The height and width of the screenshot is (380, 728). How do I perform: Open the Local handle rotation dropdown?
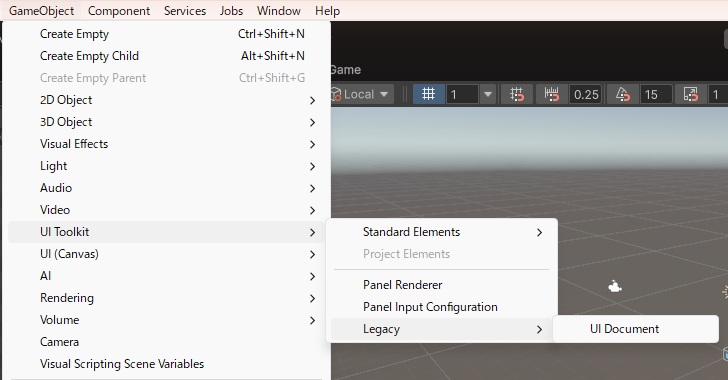362,94
